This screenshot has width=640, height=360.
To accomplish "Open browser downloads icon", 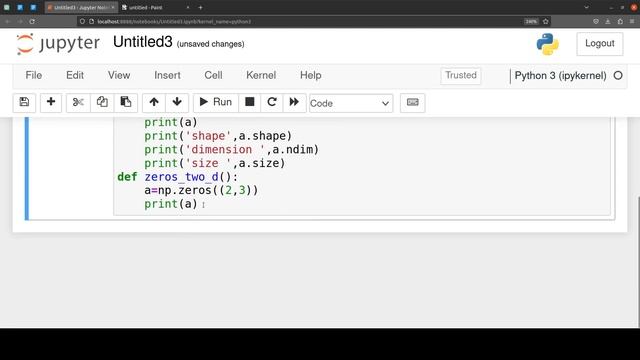I will [608, 21].
